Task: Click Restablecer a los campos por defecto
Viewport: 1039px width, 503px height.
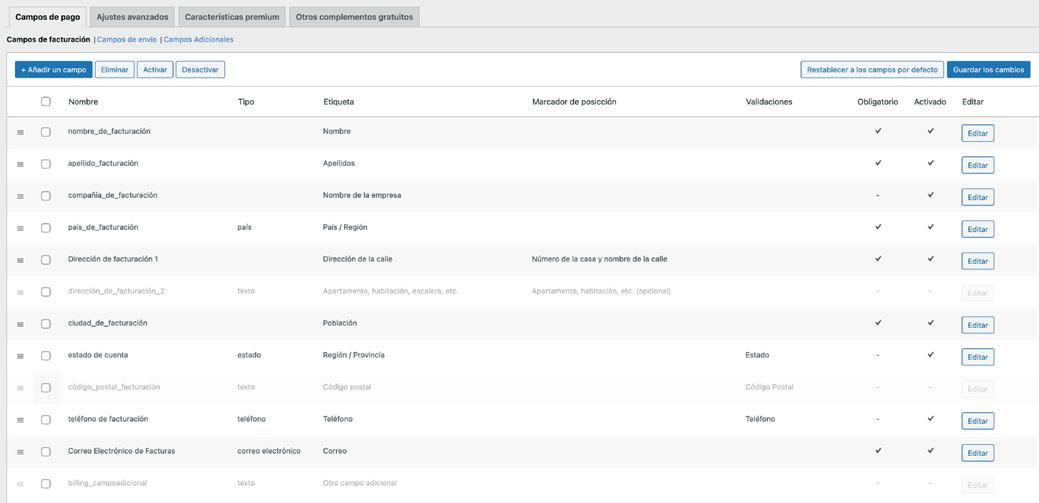Action: [872, 70]
